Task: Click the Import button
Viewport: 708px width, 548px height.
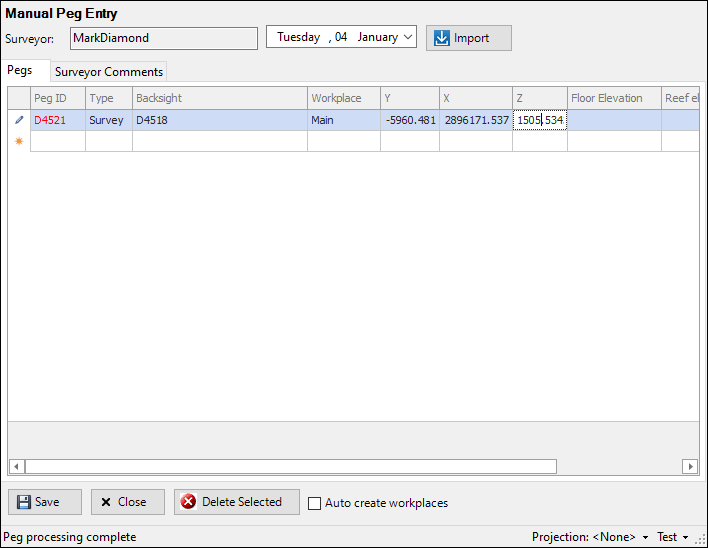Action: (469, 38)
